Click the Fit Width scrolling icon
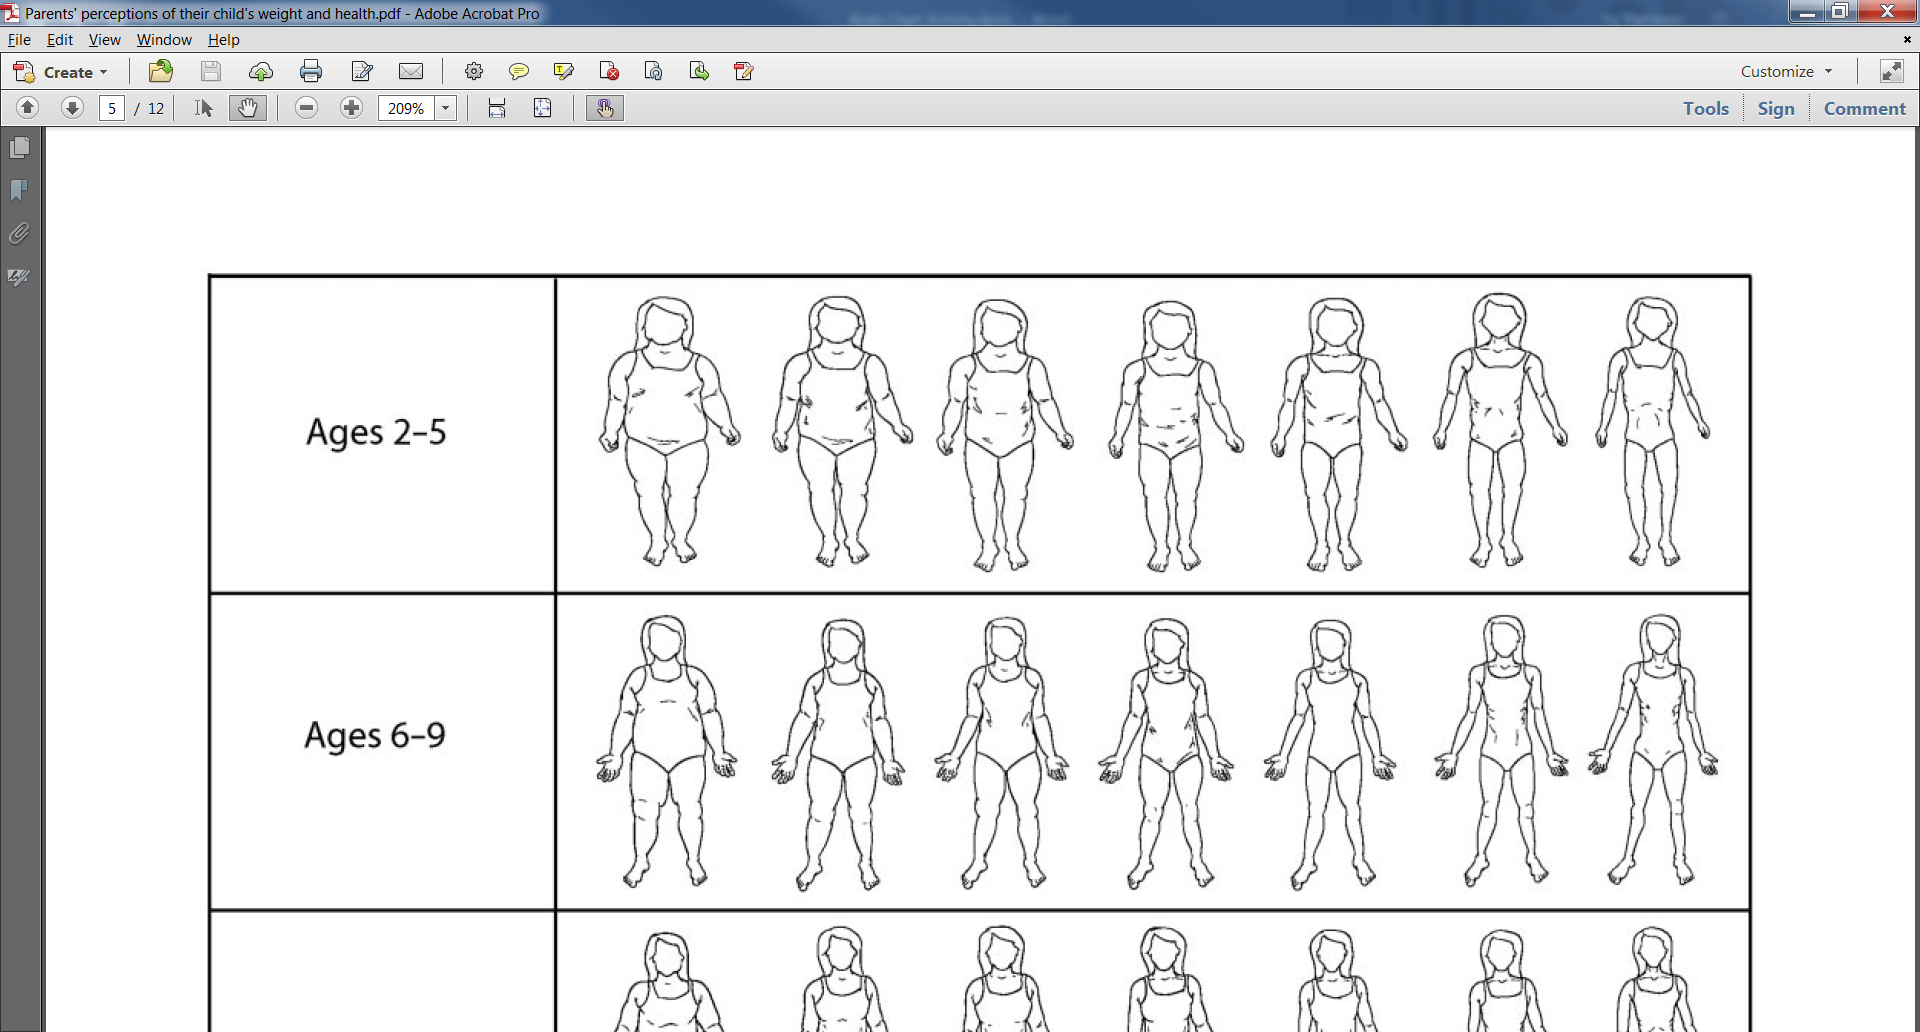 (x=497, y=108)
